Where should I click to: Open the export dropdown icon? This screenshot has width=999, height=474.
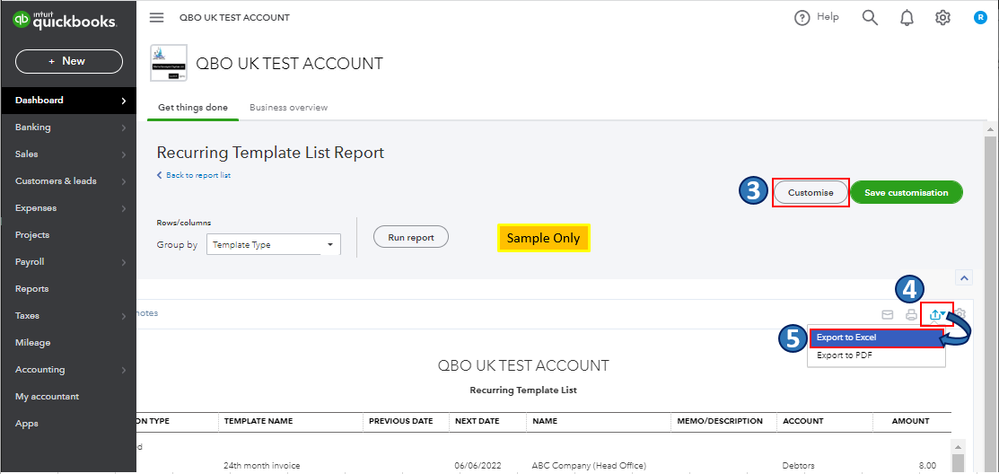[937, 315]
